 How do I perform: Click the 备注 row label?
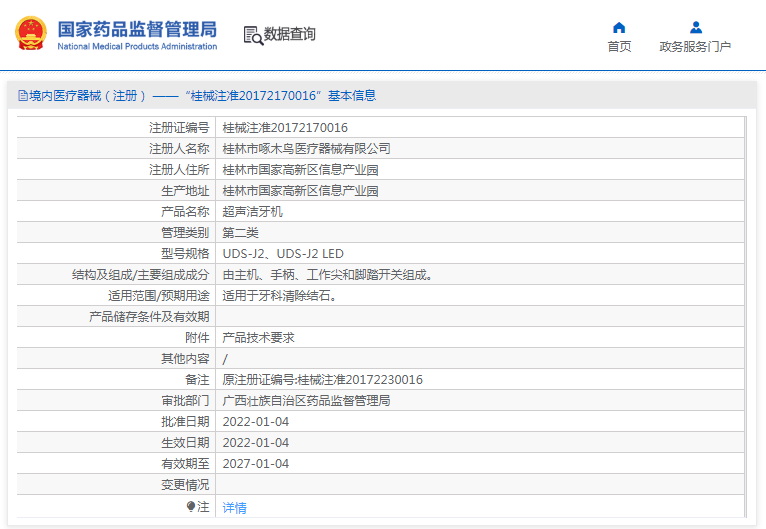point(197,380)
